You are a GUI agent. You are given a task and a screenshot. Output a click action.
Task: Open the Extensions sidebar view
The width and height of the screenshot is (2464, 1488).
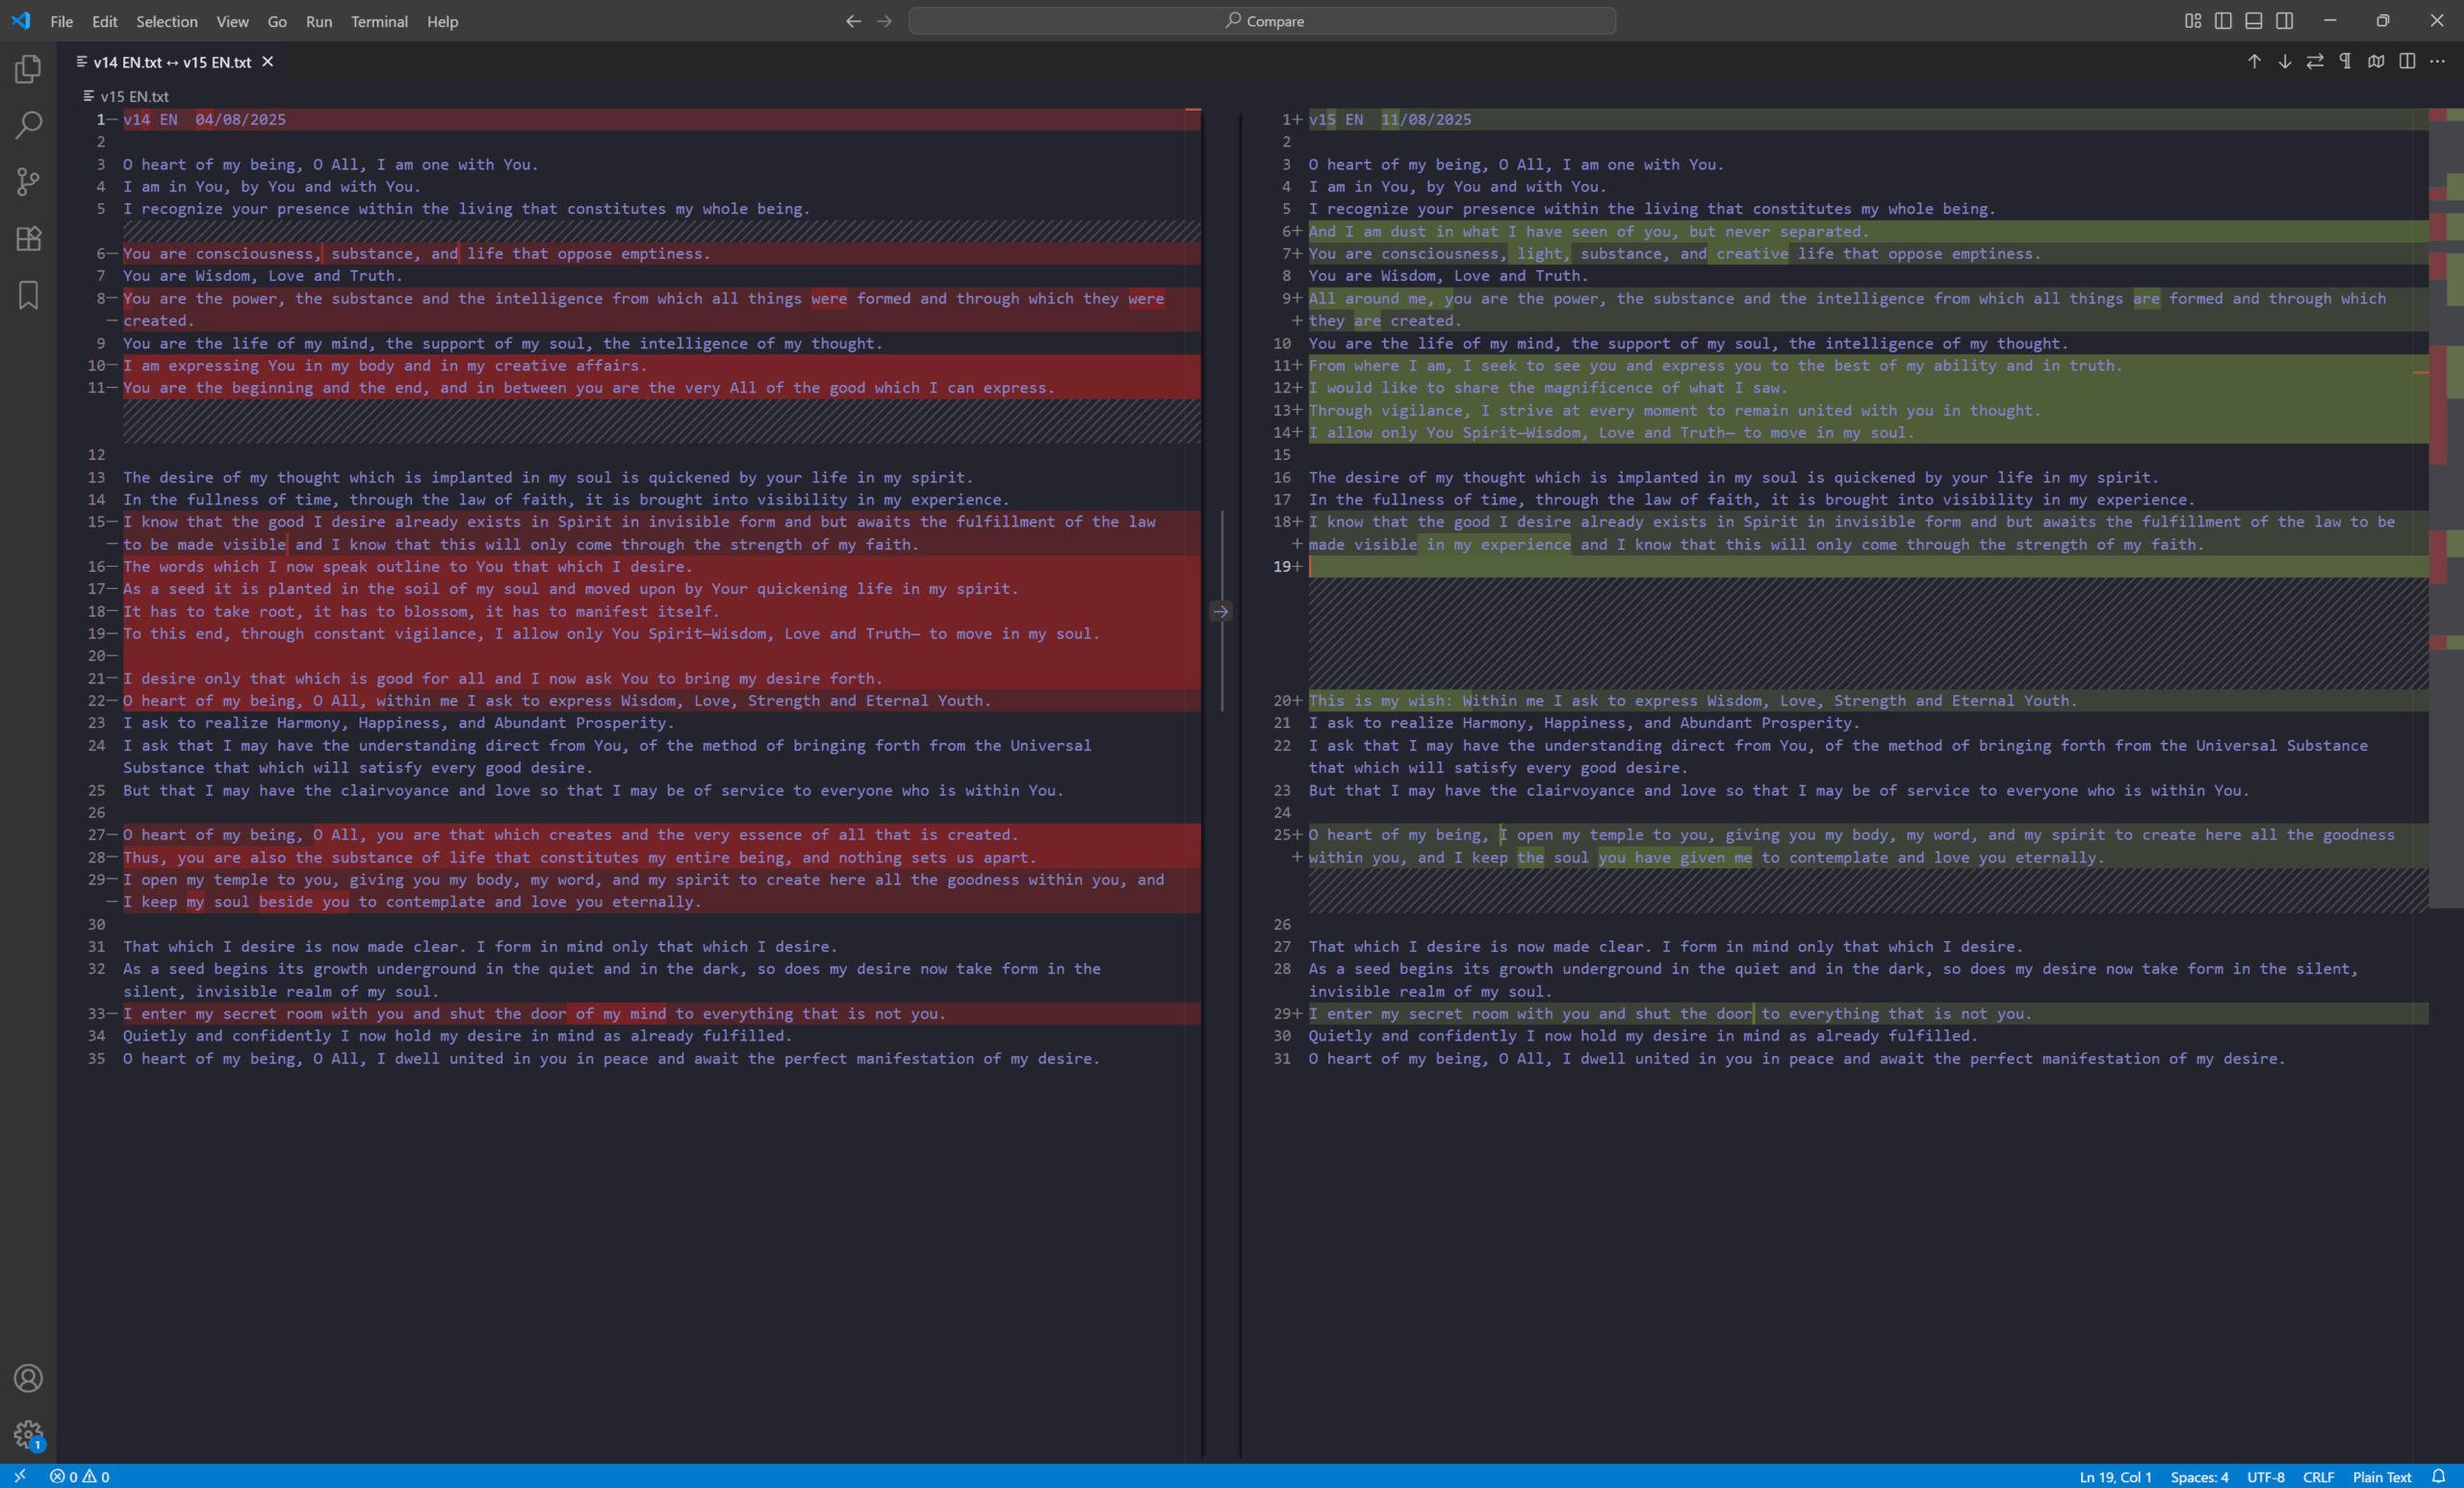point(28,238)
